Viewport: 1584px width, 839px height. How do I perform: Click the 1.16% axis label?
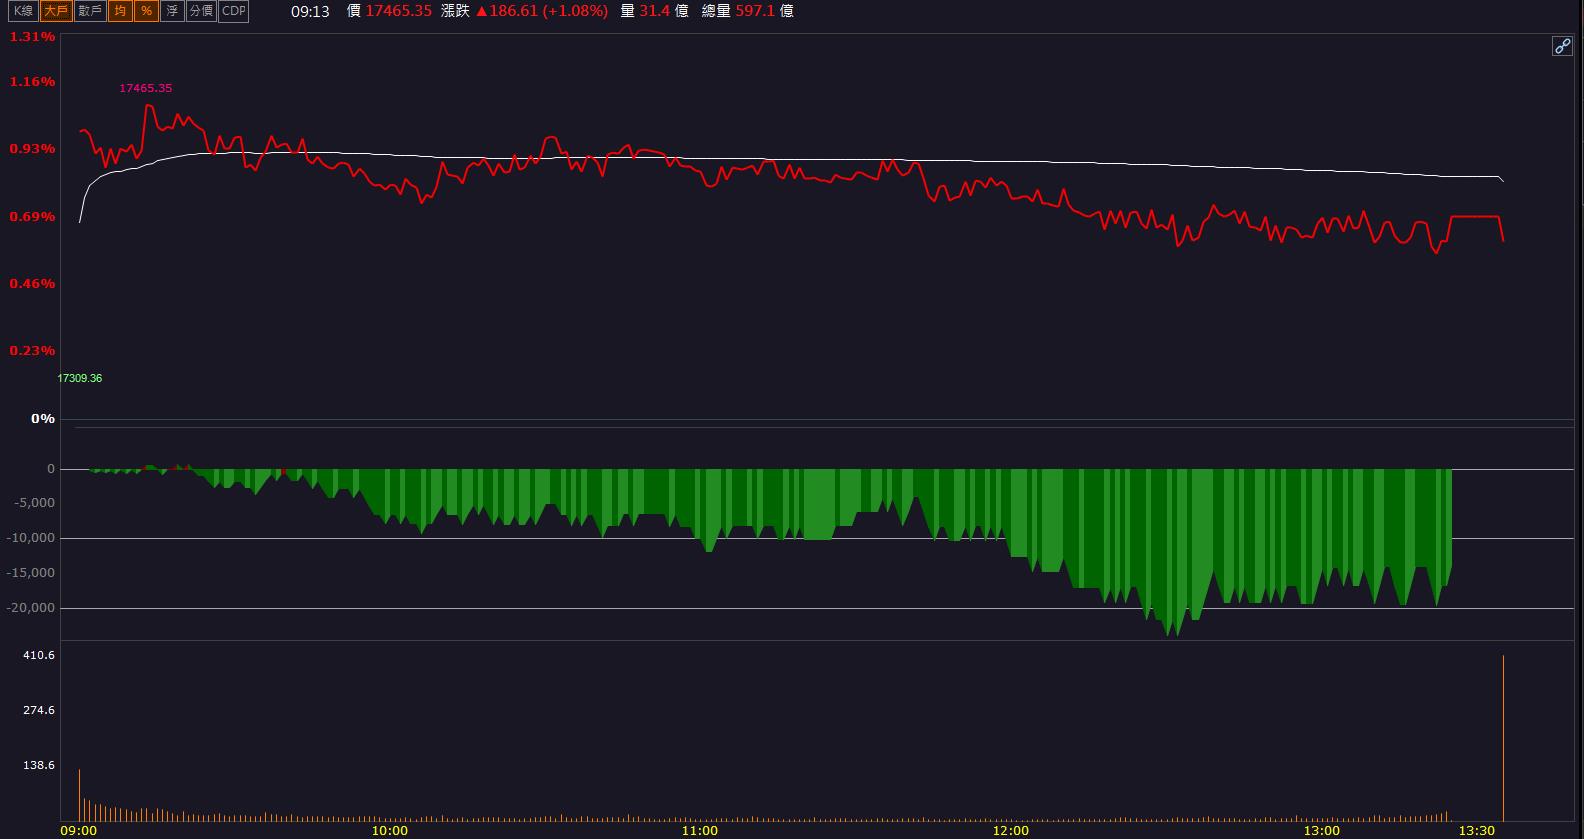(32, 82)
